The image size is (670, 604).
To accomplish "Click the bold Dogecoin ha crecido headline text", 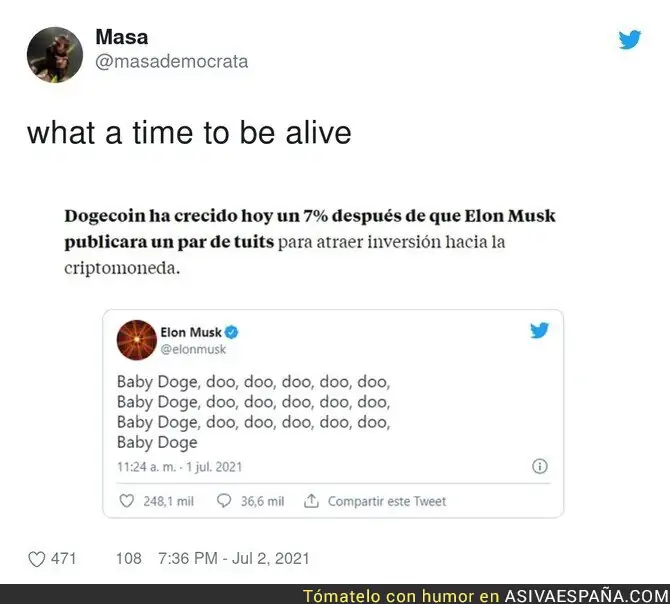I will pos(310,229).
